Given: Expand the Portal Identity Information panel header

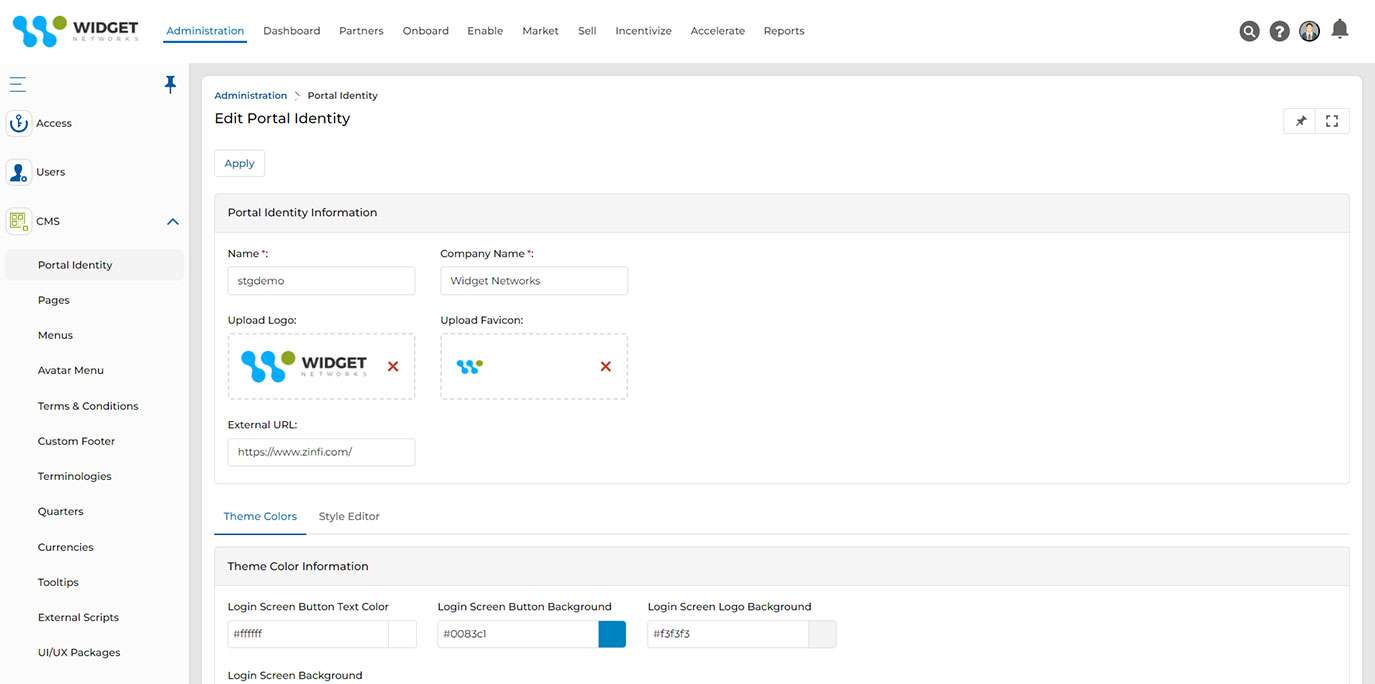Looking at the screenshot, I should coord(302,212).
